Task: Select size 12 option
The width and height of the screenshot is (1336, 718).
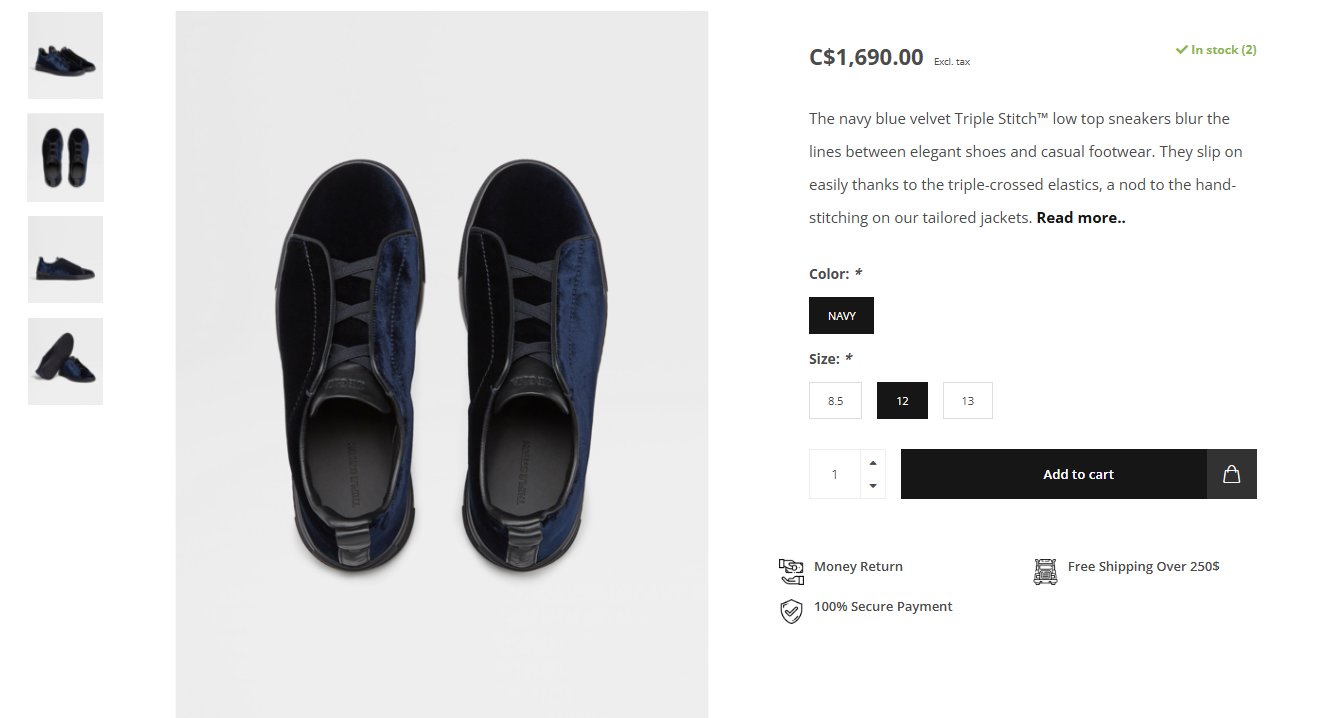Action: click(902, 401)
